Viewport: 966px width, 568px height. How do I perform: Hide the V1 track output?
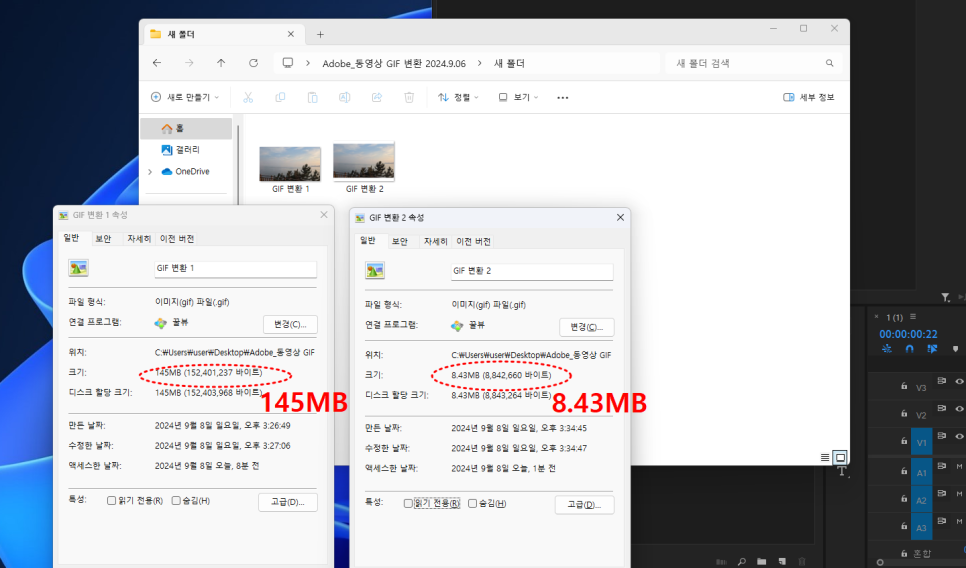[x=959, y=437]
